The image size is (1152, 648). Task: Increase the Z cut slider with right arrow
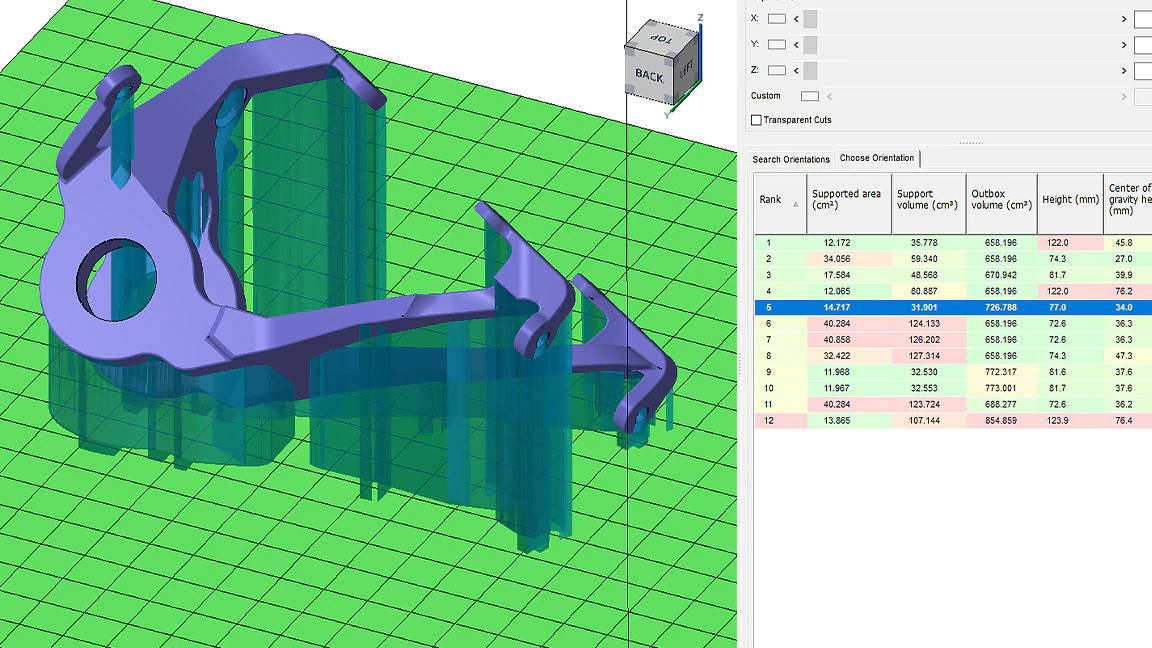coord(1124,71)
